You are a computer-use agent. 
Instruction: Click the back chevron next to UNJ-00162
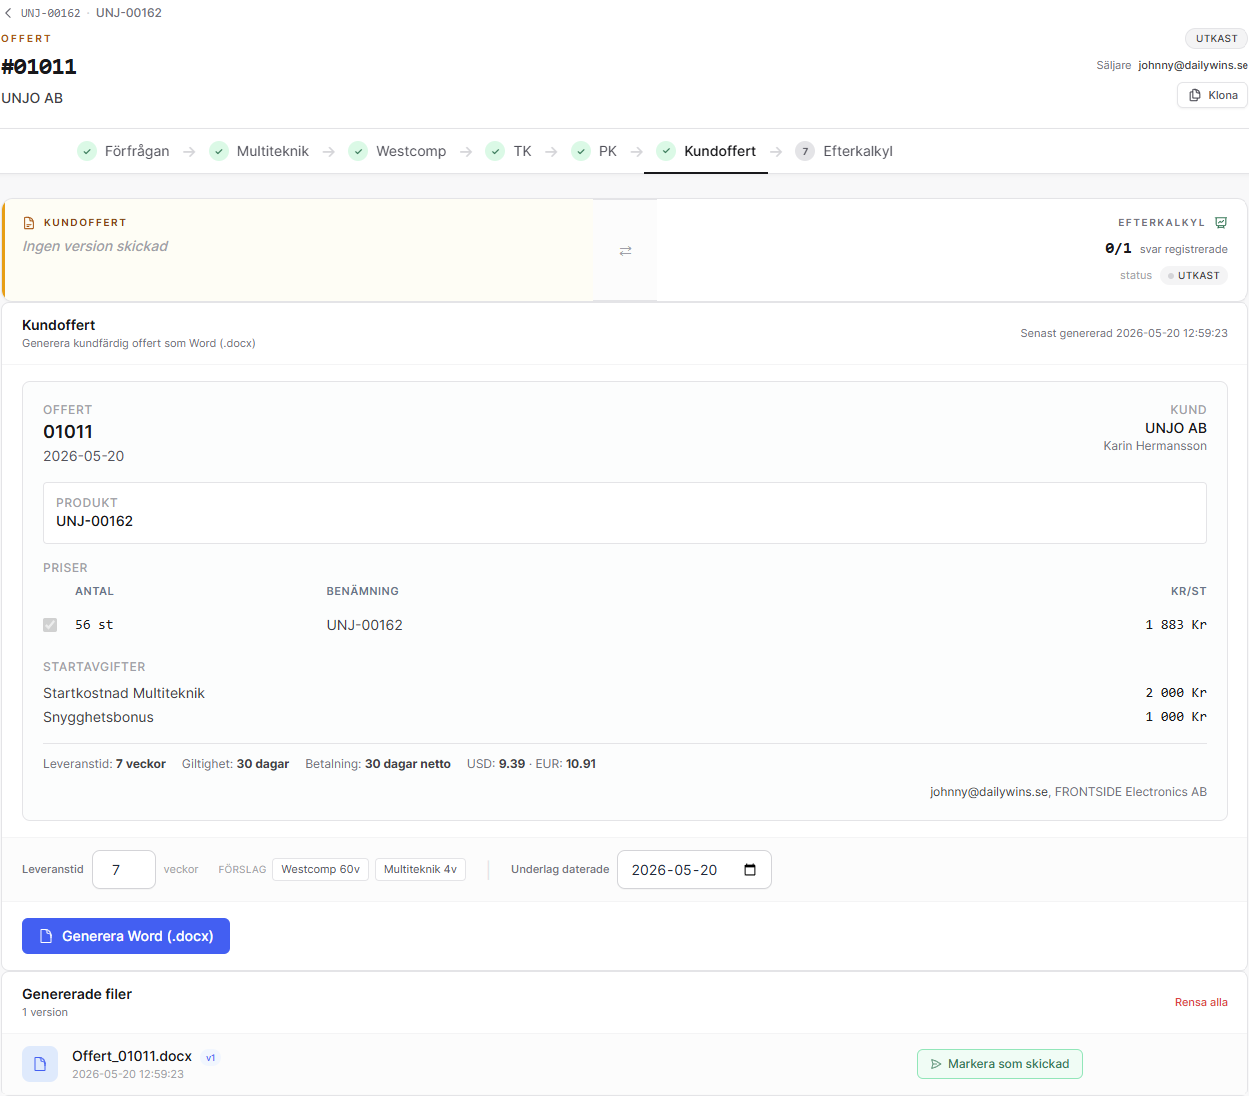(x=8, y=13)
